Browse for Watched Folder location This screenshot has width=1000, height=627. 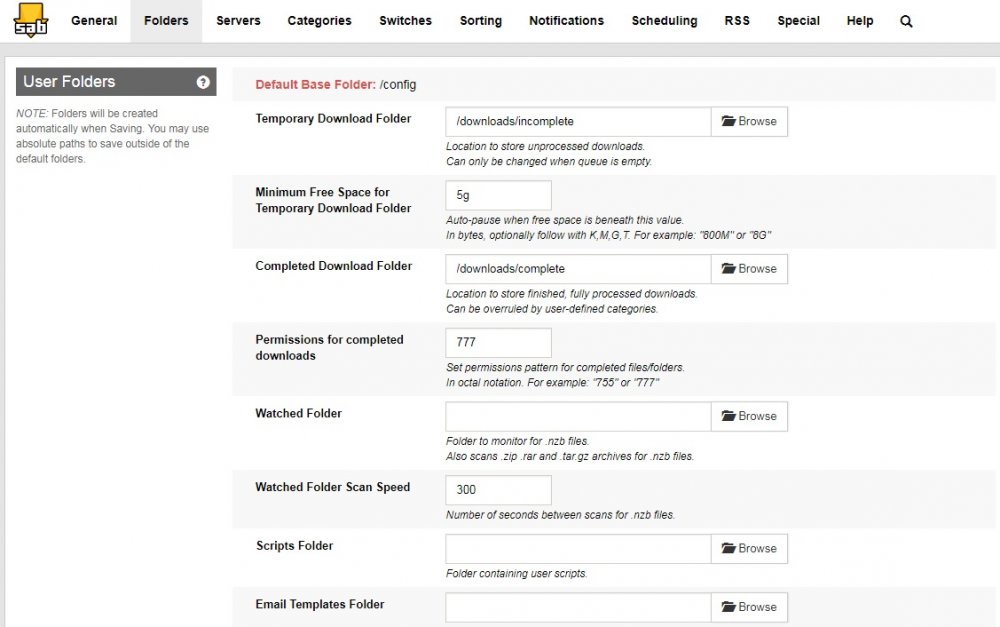click(x=749, y=416)
